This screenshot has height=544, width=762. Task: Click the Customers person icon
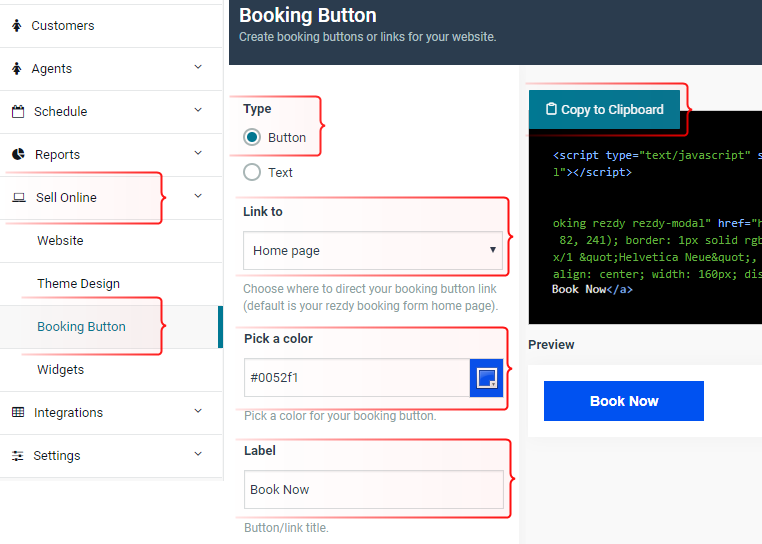click(17, 26)
